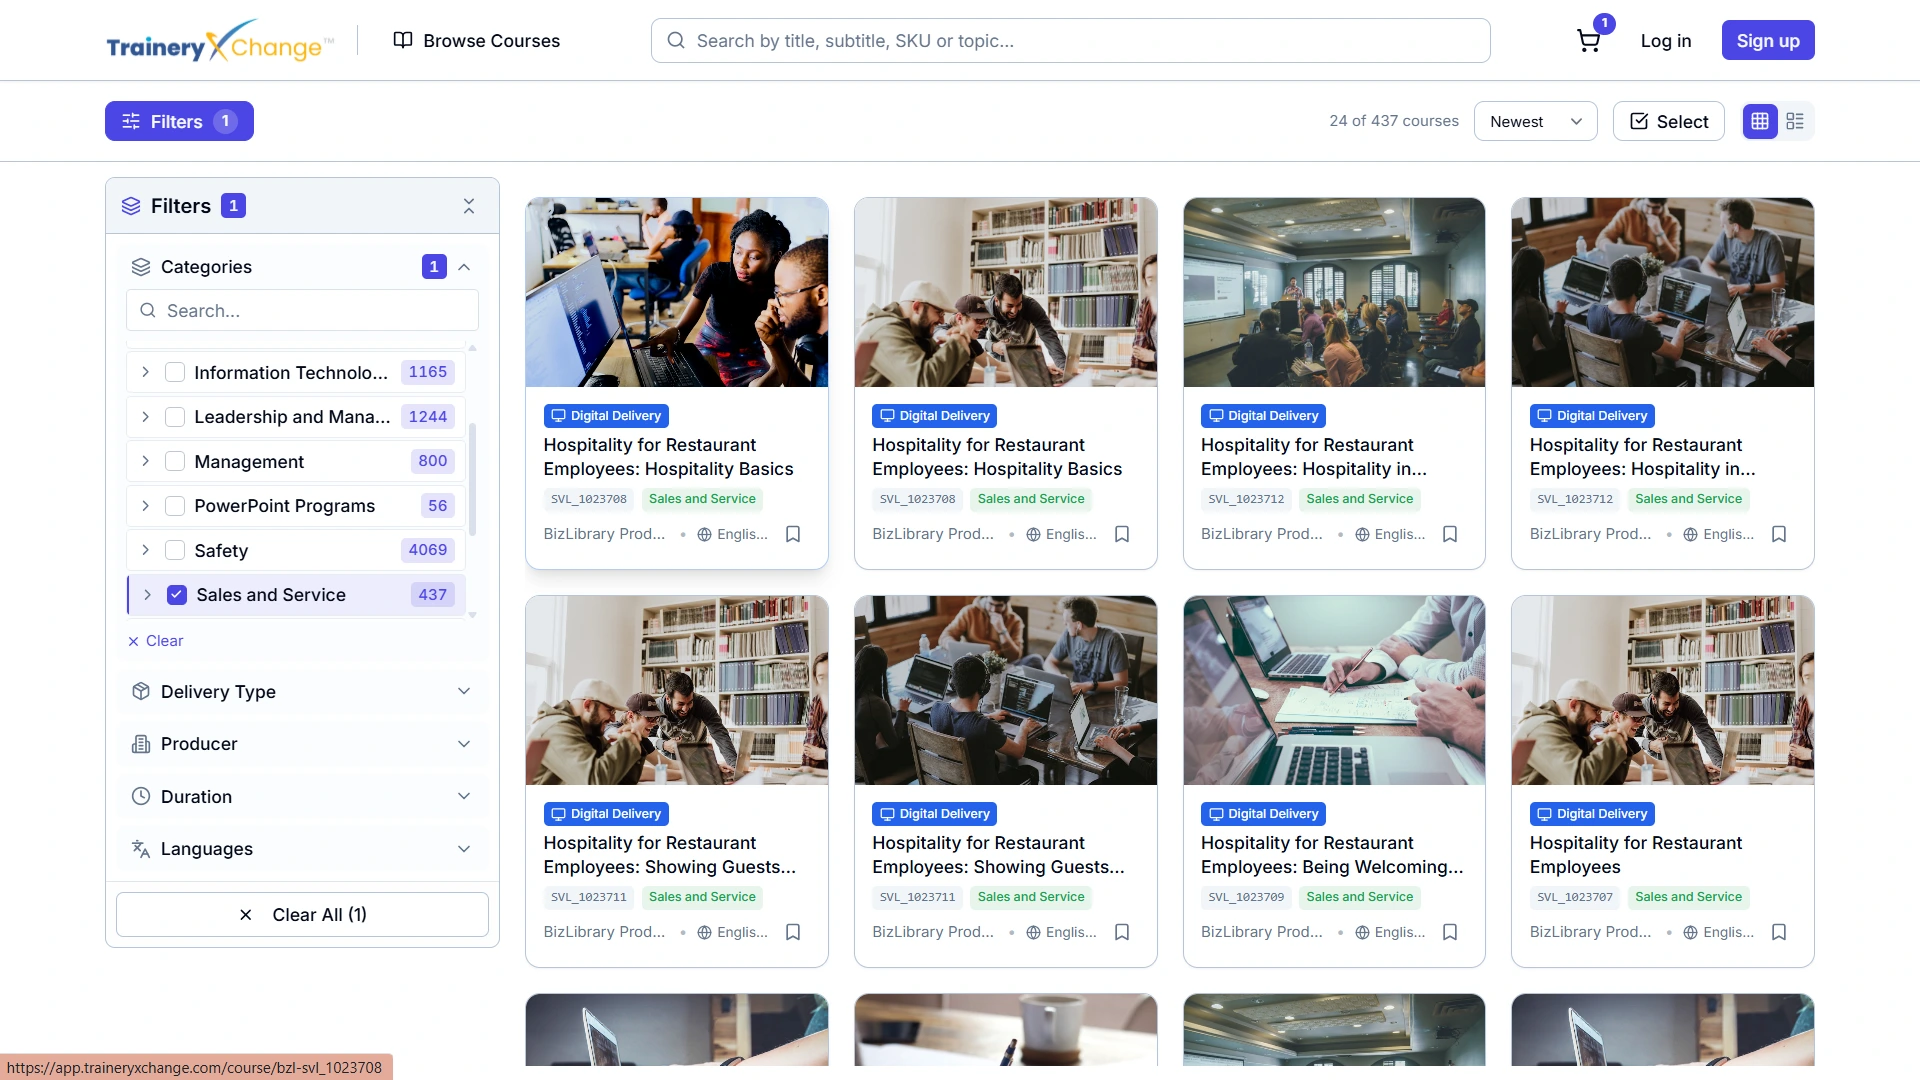The image size is (1920, 1080).
Task: Select the Safety category checkbox
Action: (x=175, y=551)
